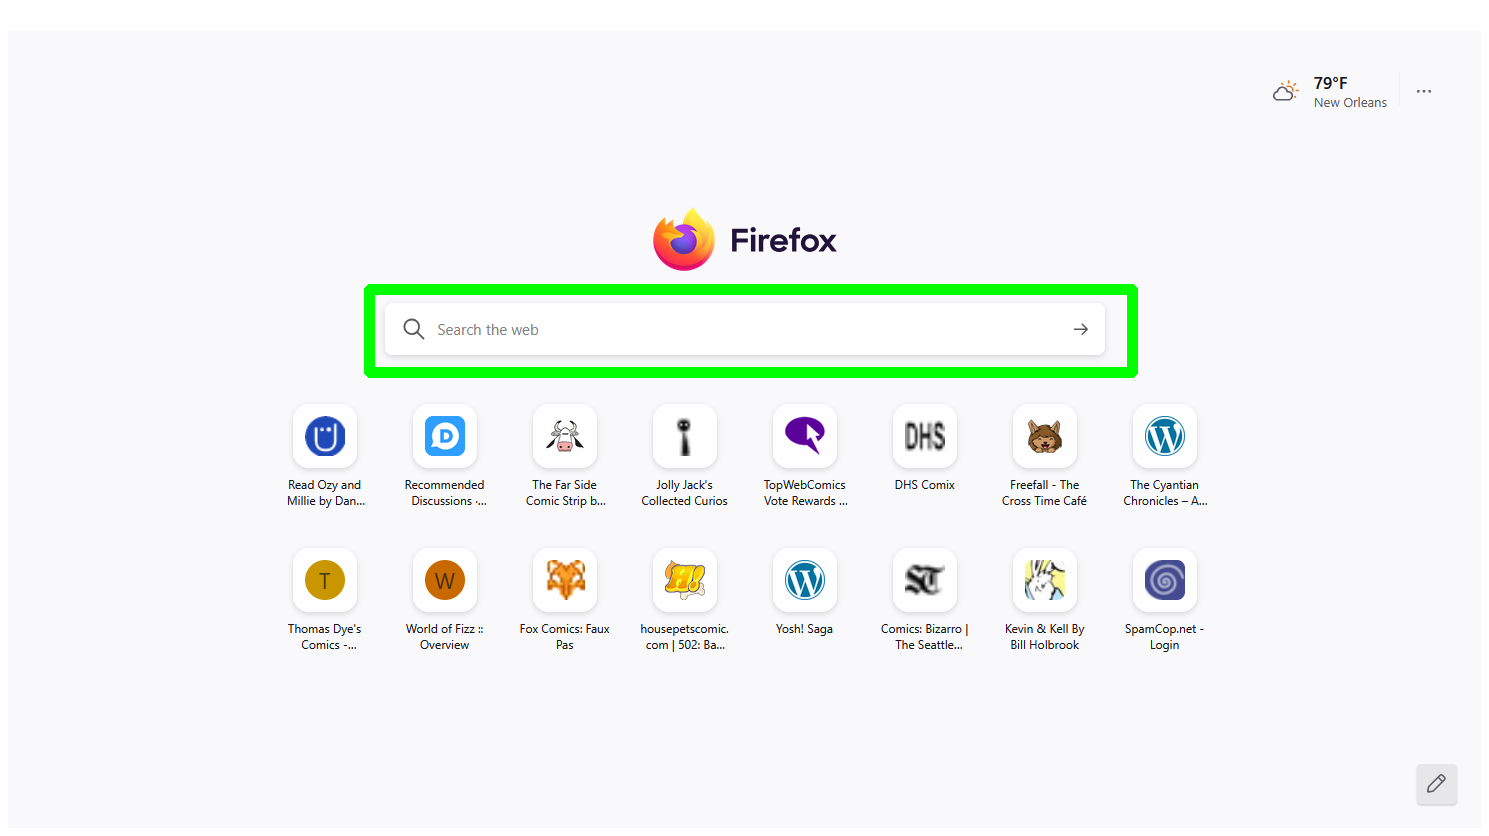Image resolution: width=1489 pixels, height=836 pixels.
Task: Visit Kevin & Kell By Bill Holbrook
Action: (1045, 581)
